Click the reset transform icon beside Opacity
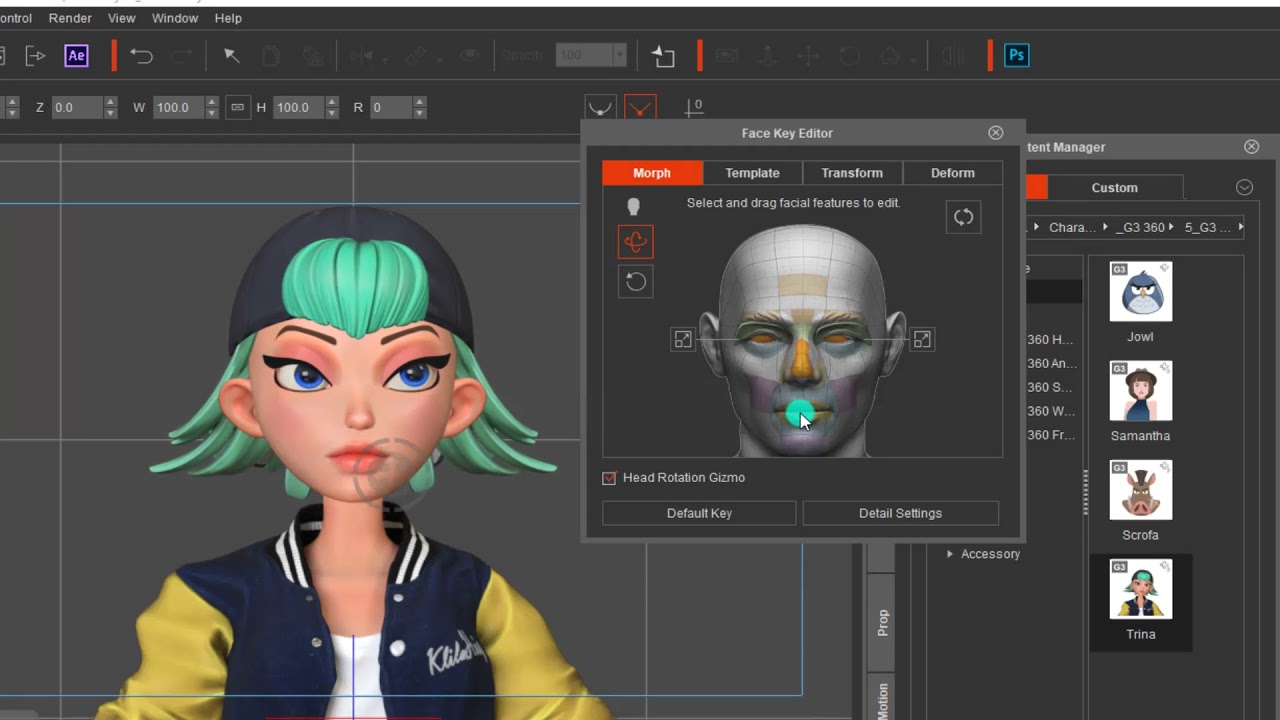Screen dimensions: 1280x720 pos(663,56)
